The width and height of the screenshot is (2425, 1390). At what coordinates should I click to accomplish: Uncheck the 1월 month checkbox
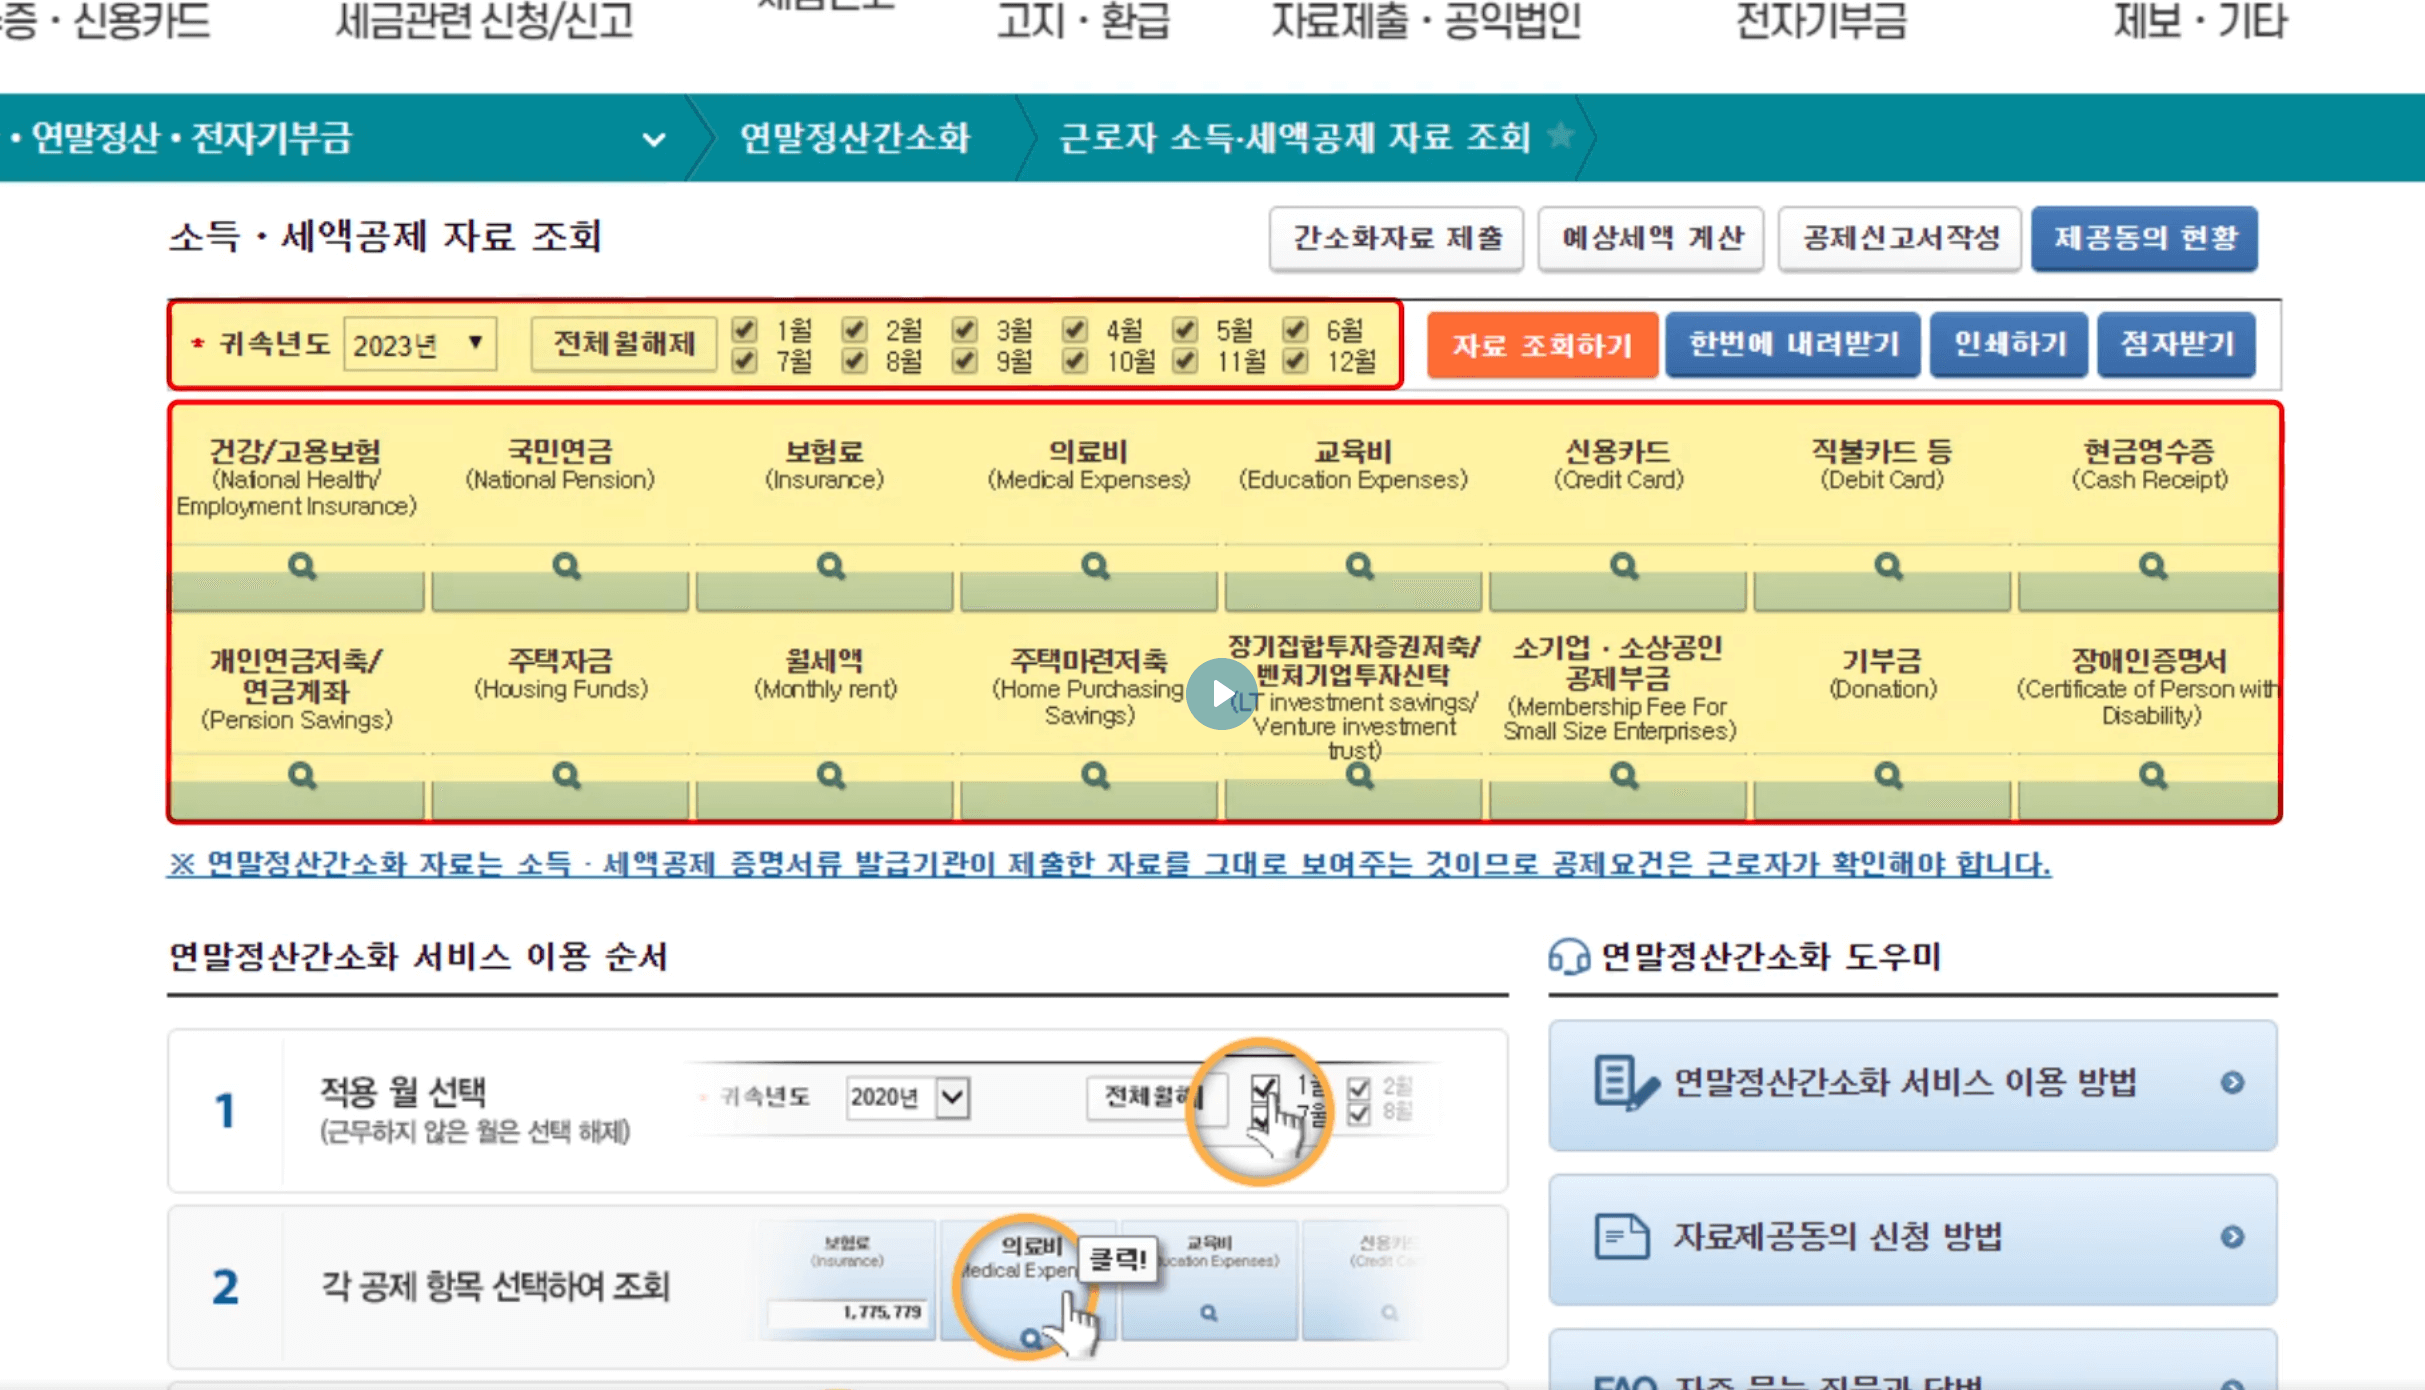(x=743, y=327)
